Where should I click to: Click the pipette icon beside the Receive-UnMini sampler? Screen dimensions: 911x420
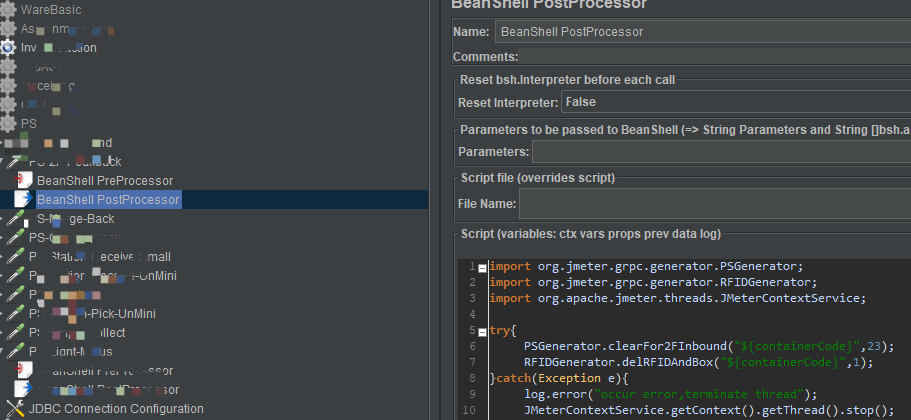pyautogui.click(x=16, y=276)
